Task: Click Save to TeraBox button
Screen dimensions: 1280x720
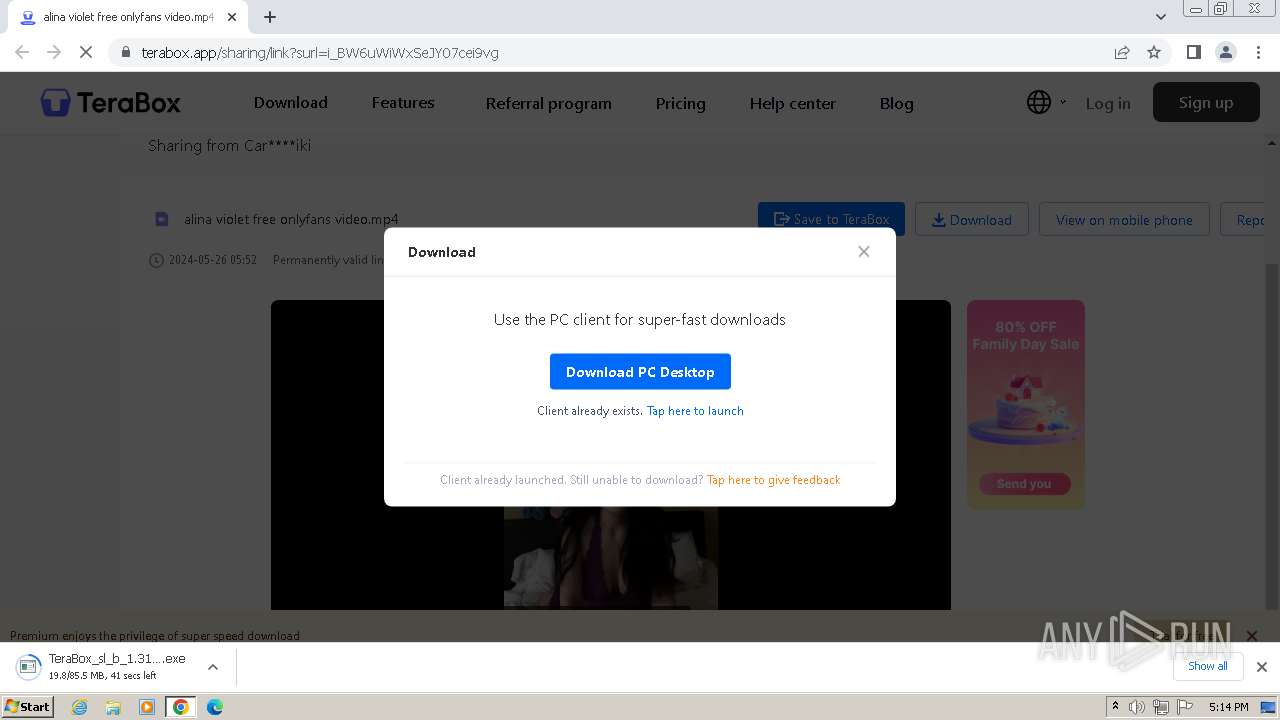Action: coord(831,219)
